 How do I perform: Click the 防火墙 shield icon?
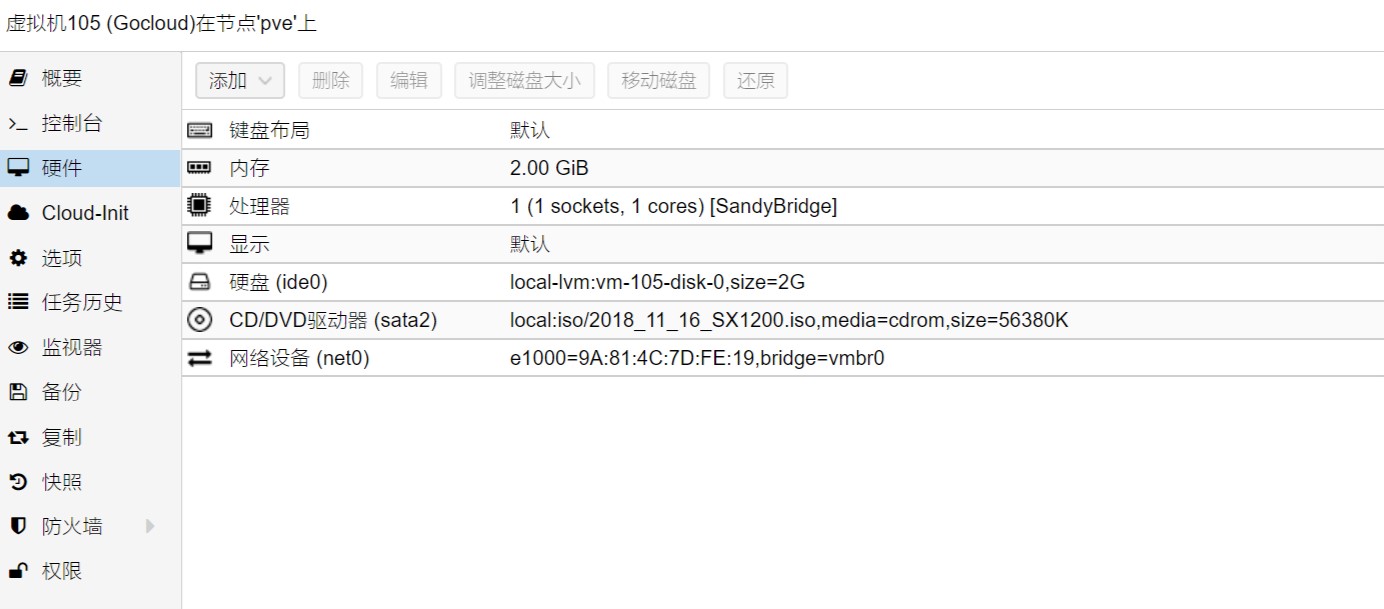point(18,526)
